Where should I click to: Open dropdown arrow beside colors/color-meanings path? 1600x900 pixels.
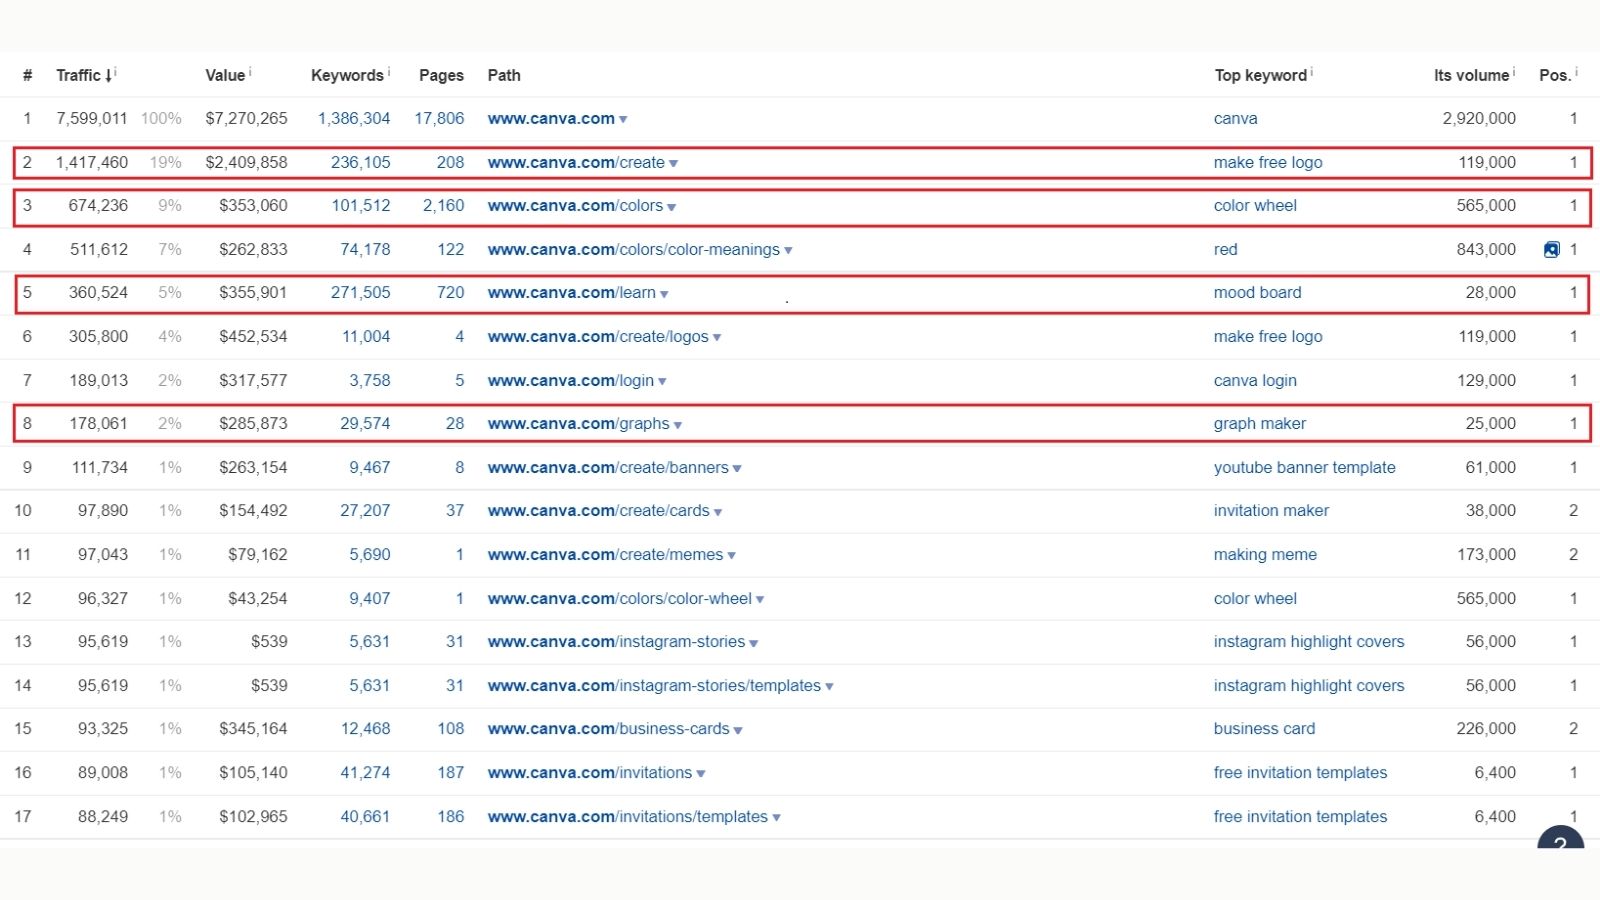click(x=788, y=251)
